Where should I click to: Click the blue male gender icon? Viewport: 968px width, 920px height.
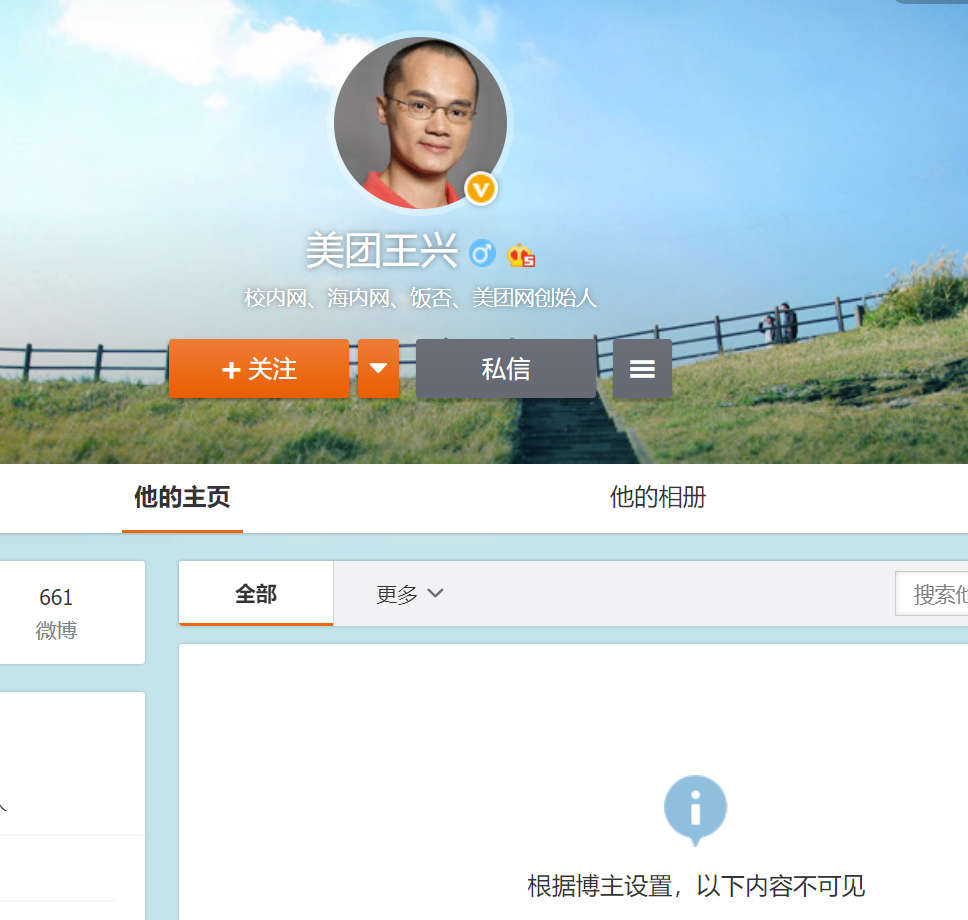pyautogui.click(x=482, y=254)
